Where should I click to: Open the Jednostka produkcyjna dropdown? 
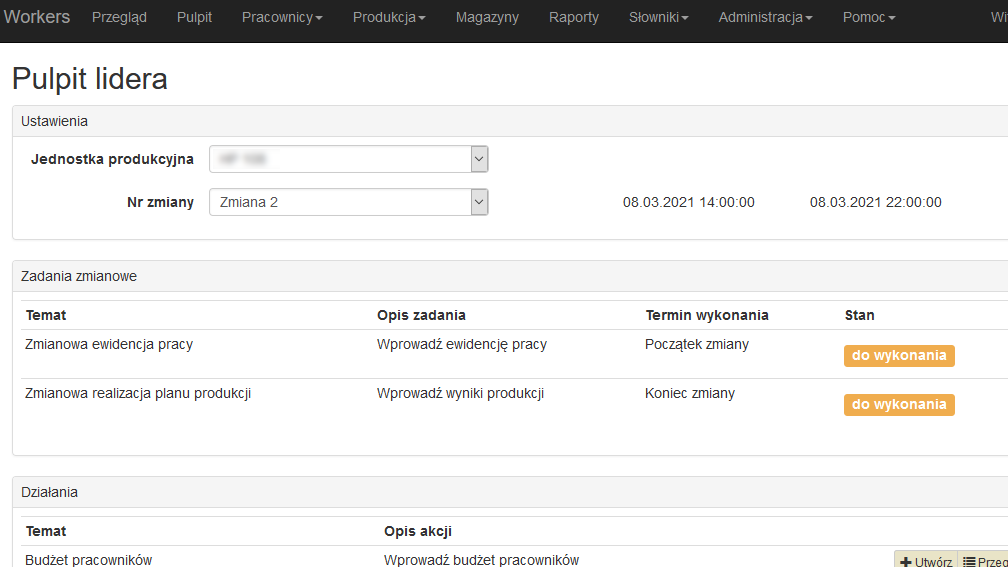[x=348, y=159]
